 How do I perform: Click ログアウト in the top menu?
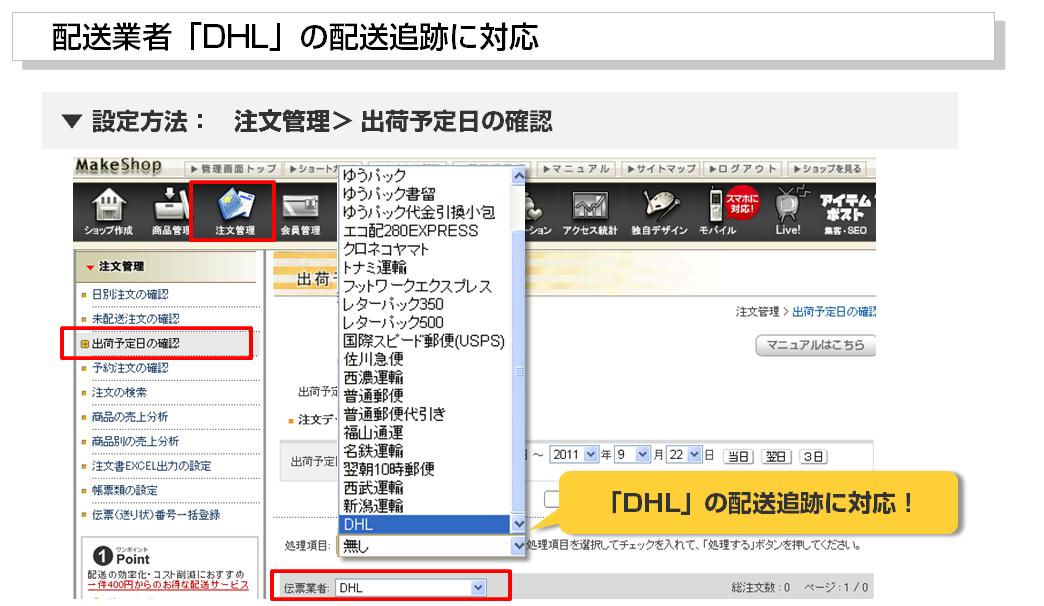(x=743, y=169)
